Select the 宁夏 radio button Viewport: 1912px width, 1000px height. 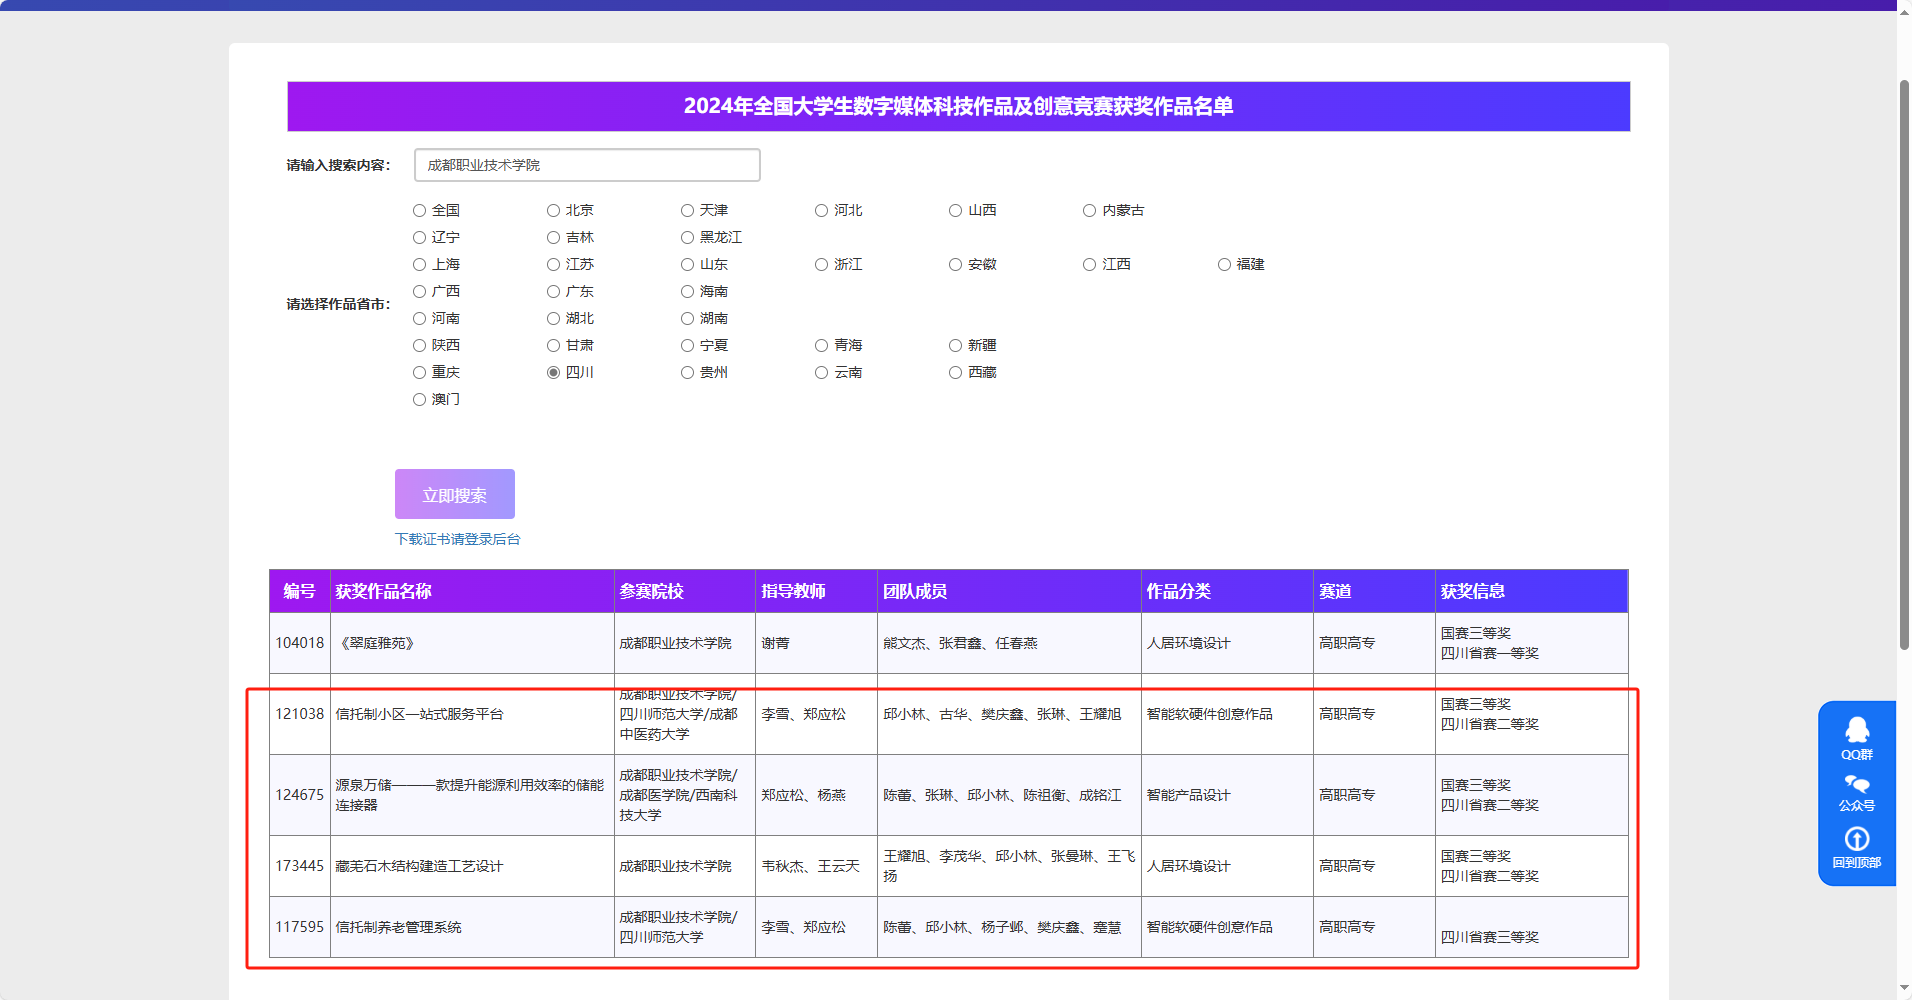point(687,345)
